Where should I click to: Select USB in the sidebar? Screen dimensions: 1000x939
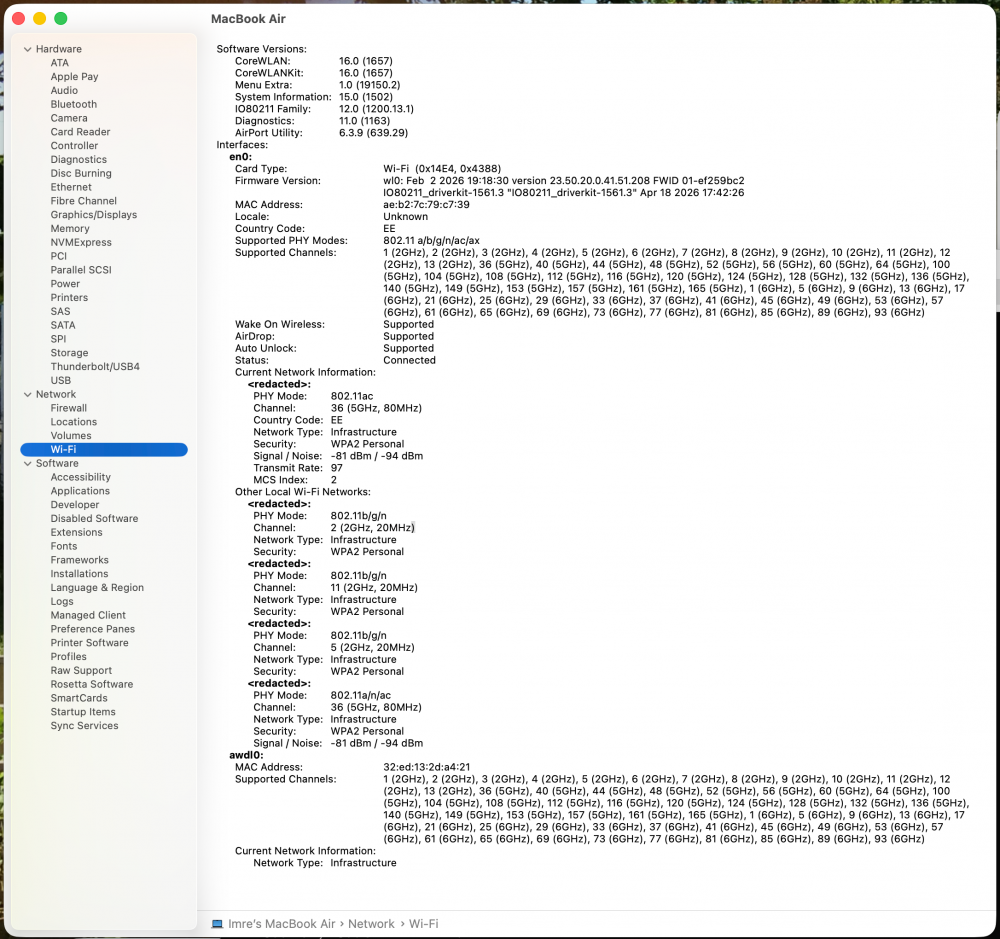(x=61, y=380)
